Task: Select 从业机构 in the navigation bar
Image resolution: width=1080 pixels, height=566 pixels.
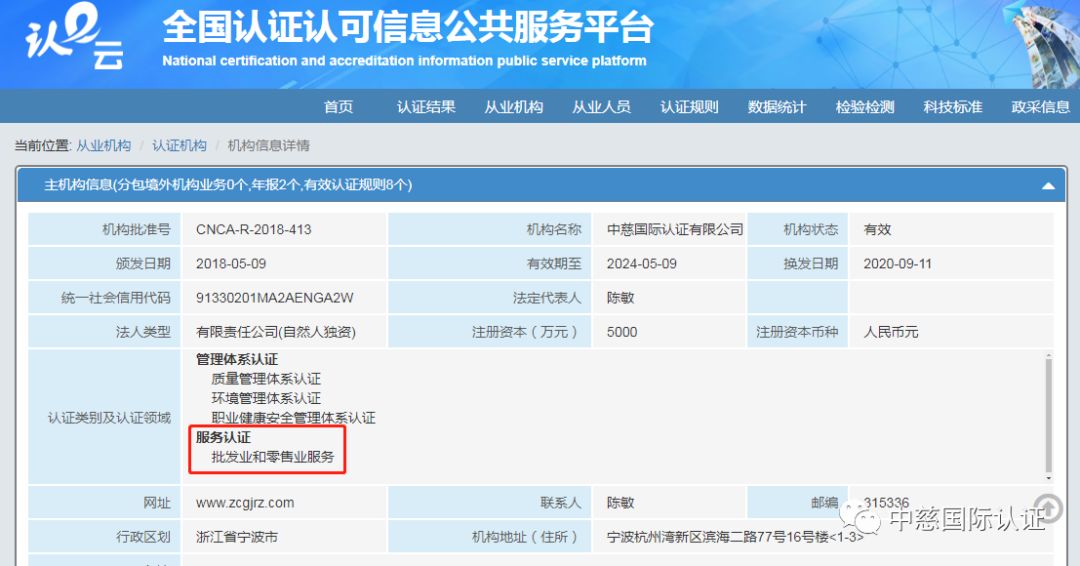Action: click(x=514, y=107)
